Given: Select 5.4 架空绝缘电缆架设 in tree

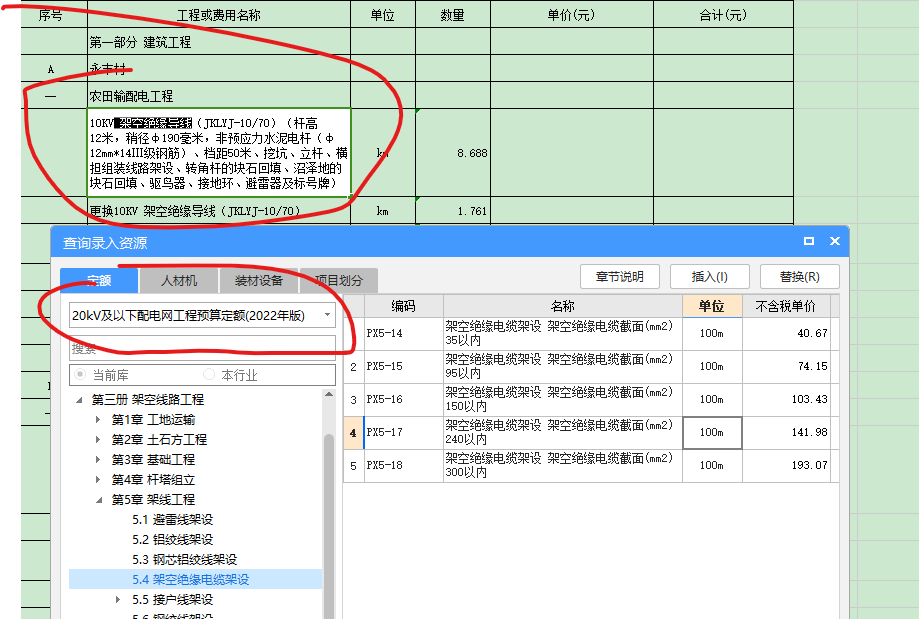Looking at the screenshot, I should click(190, 579).
